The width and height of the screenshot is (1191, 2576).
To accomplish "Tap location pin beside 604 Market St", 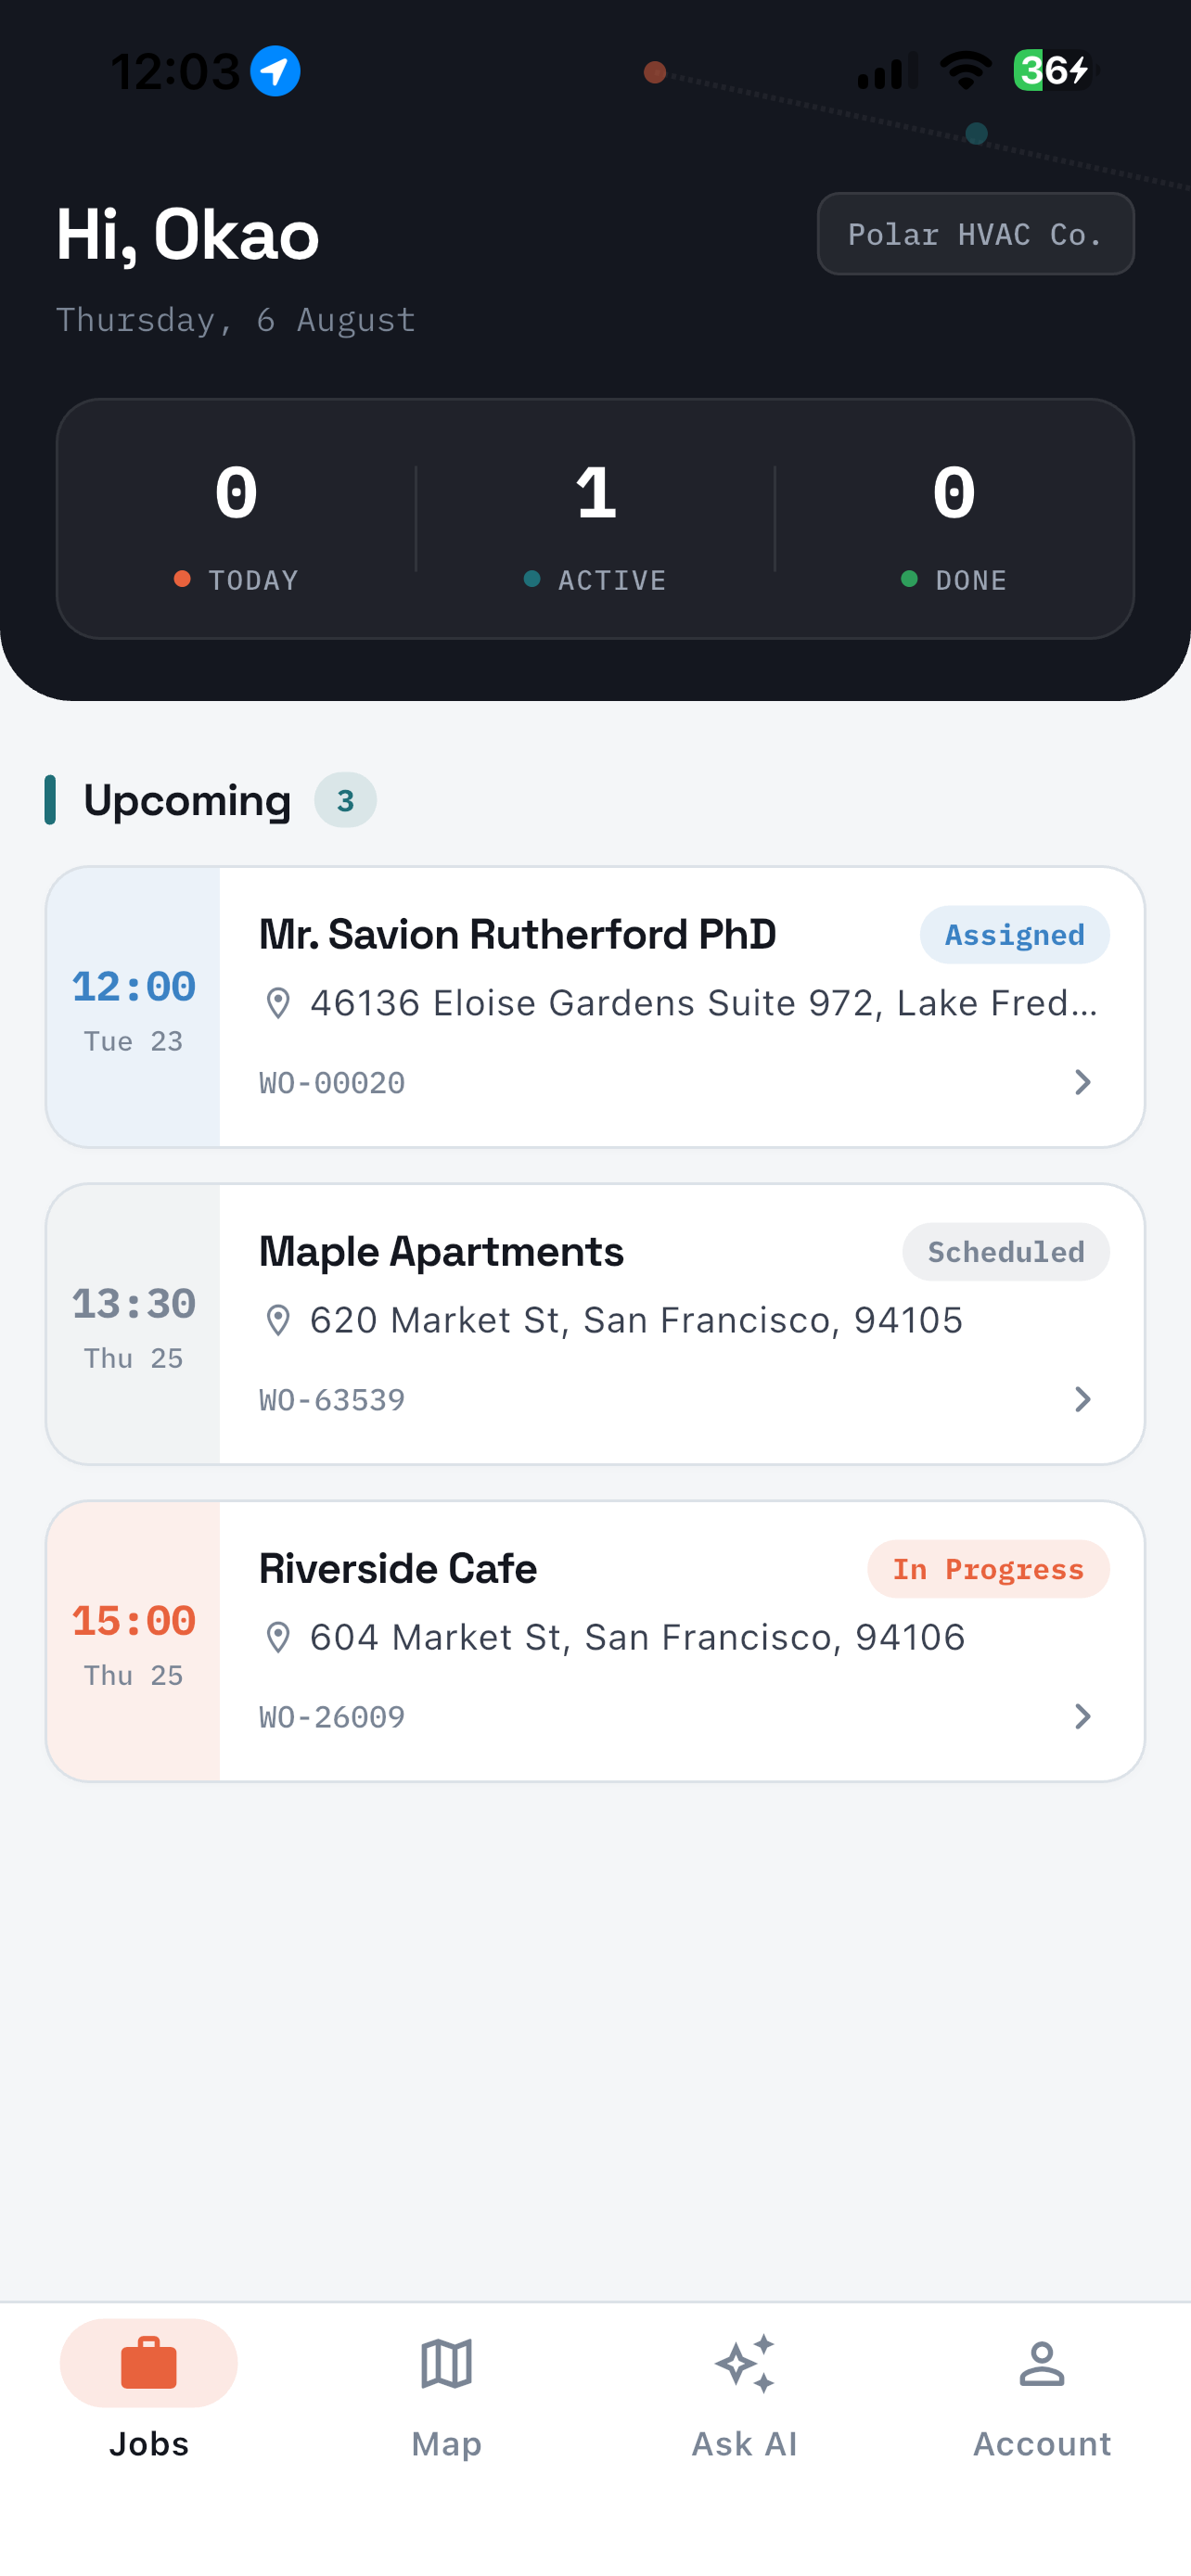I will click(278, 1637).
